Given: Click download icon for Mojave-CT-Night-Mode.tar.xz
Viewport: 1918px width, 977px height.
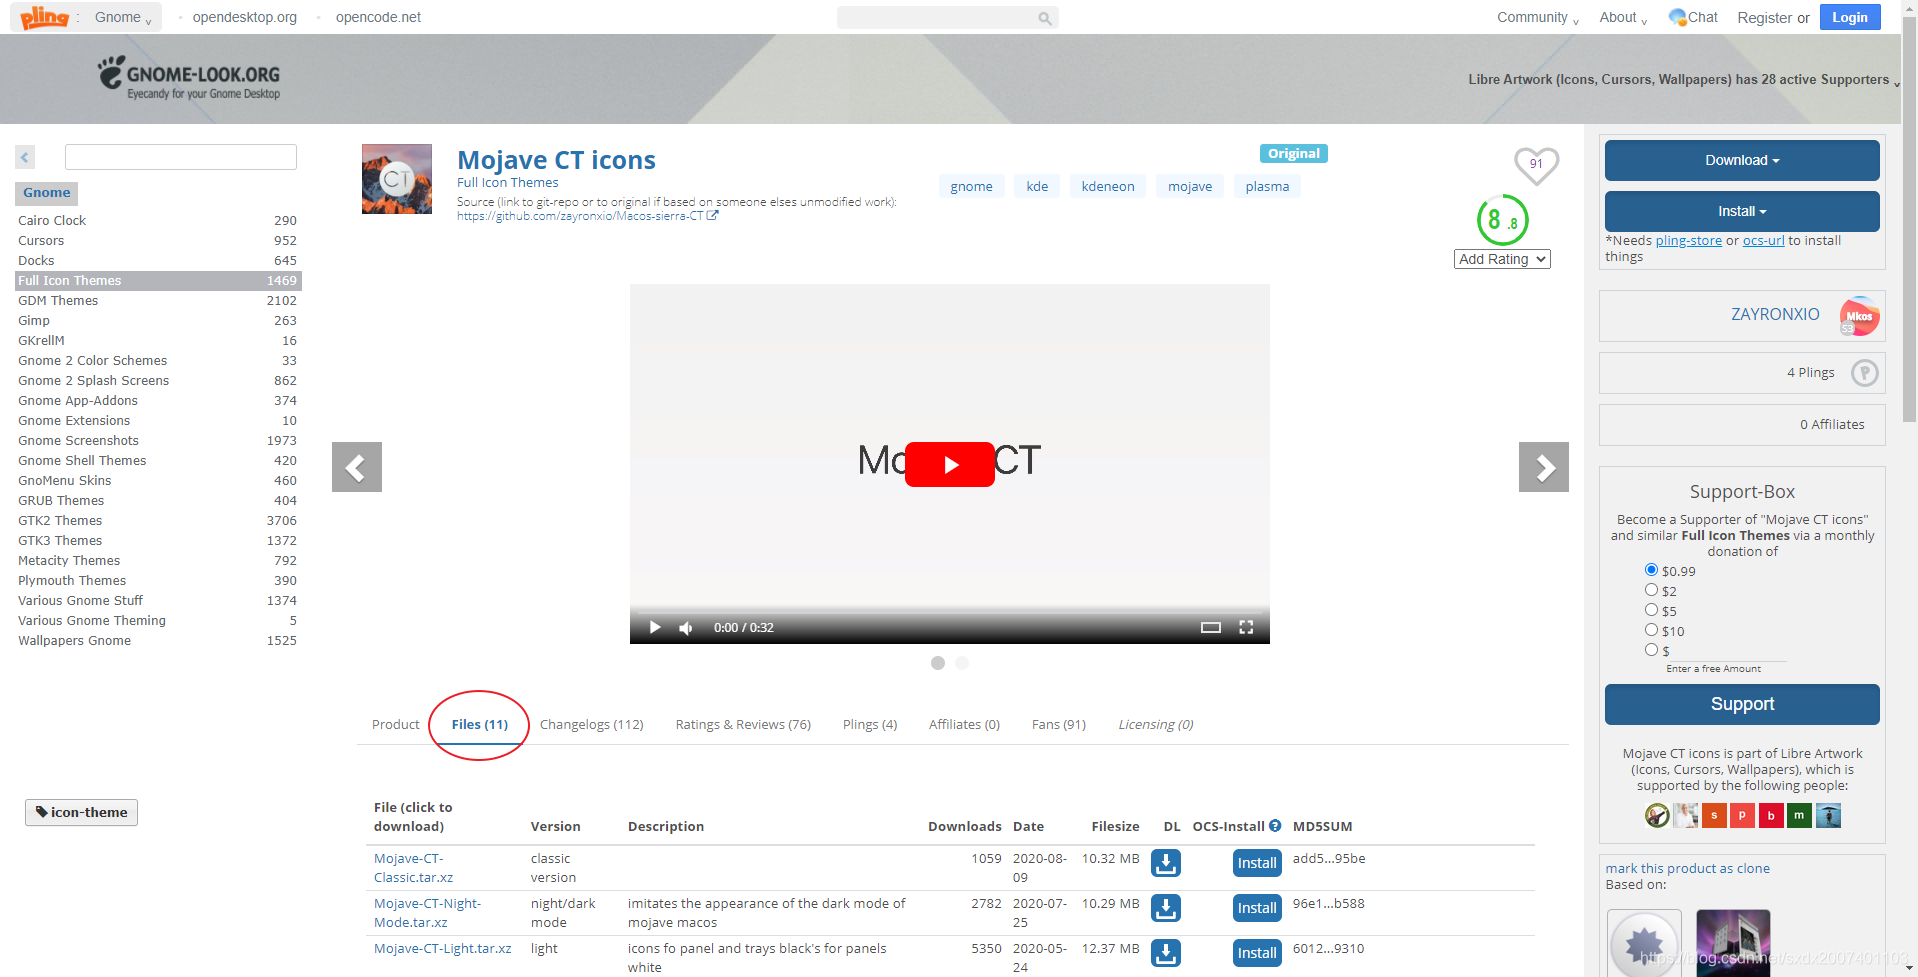Looking at the screenshot, I should pyautogui.click(x=1166, y=908).
